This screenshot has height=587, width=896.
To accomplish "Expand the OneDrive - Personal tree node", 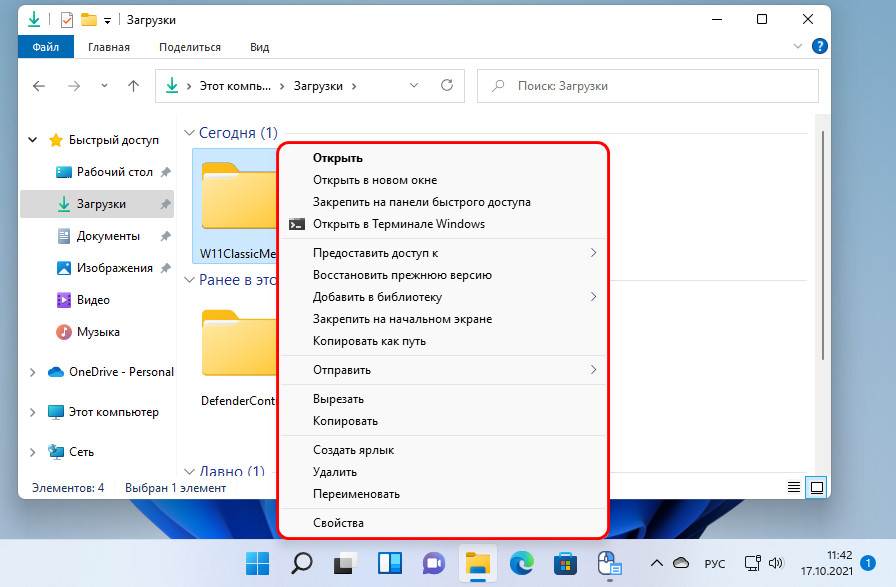I will tap(33, 372).
